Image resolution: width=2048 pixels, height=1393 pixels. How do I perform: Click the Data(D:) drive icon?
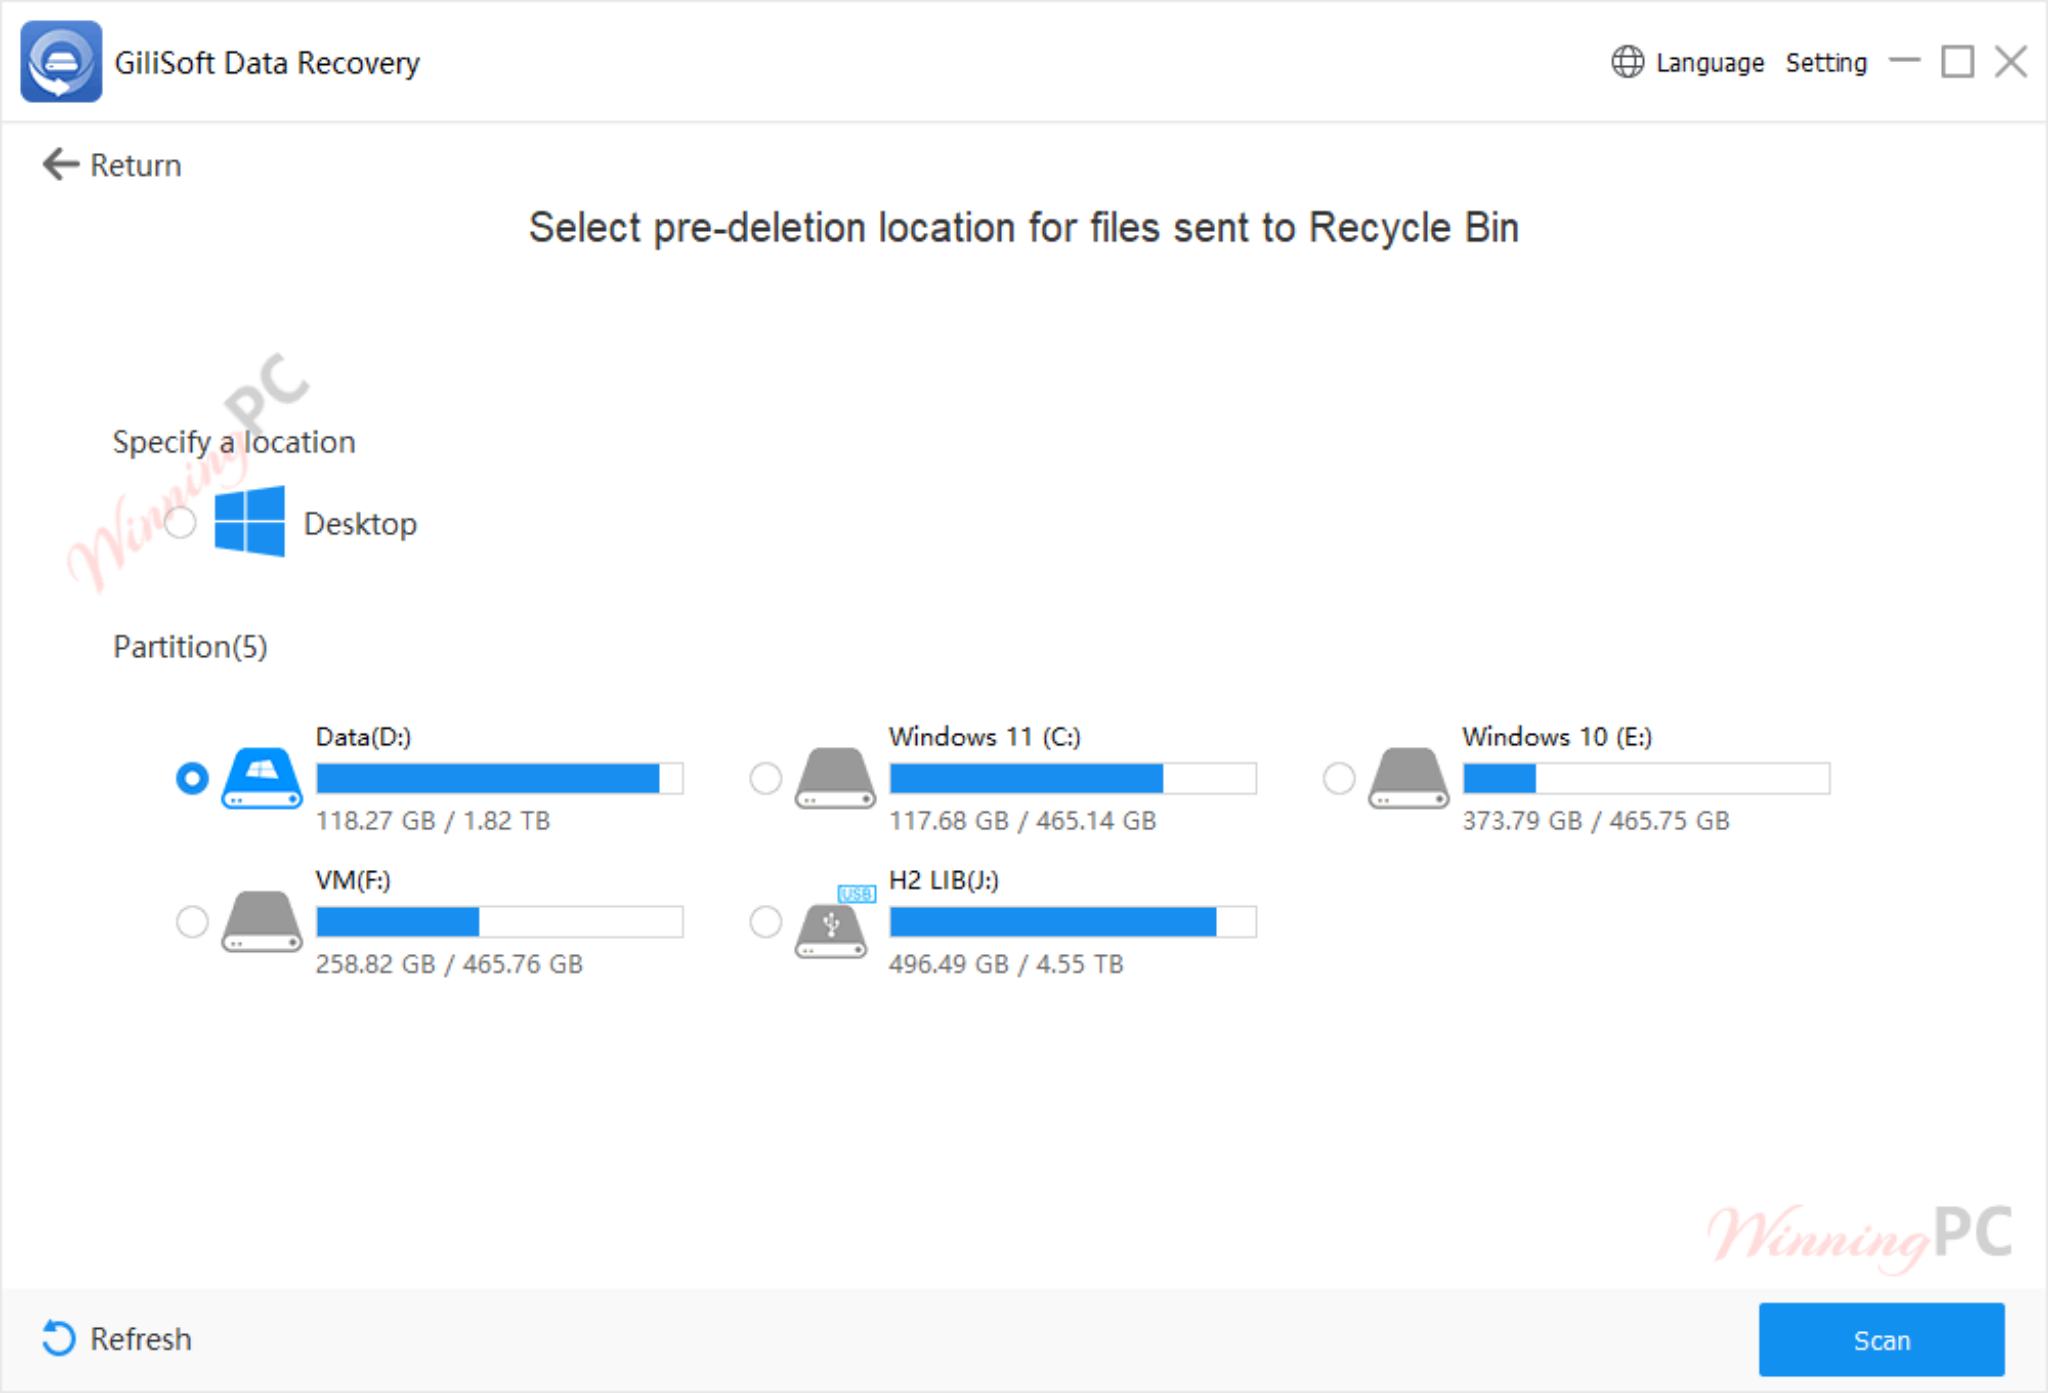point(262,778)
